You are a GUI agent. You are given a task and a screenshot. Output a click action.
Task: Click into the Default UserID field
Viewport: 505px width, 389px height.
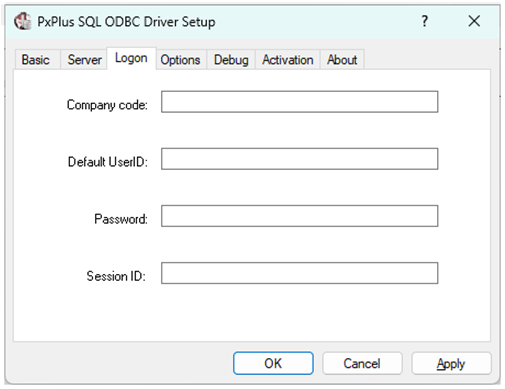[299, 159]
